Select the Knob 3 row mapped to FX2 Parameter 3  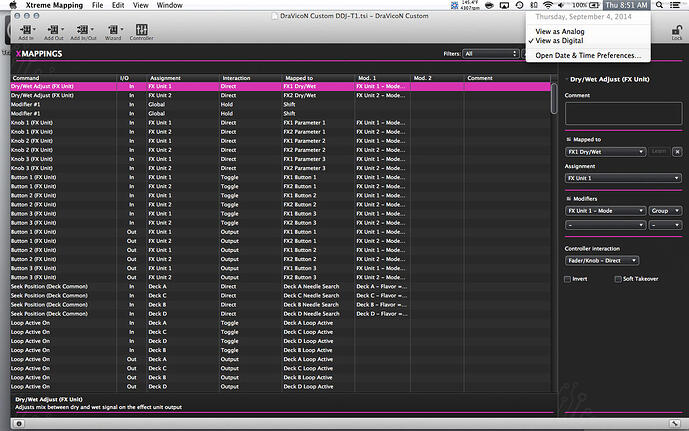[x=280, y=168]
